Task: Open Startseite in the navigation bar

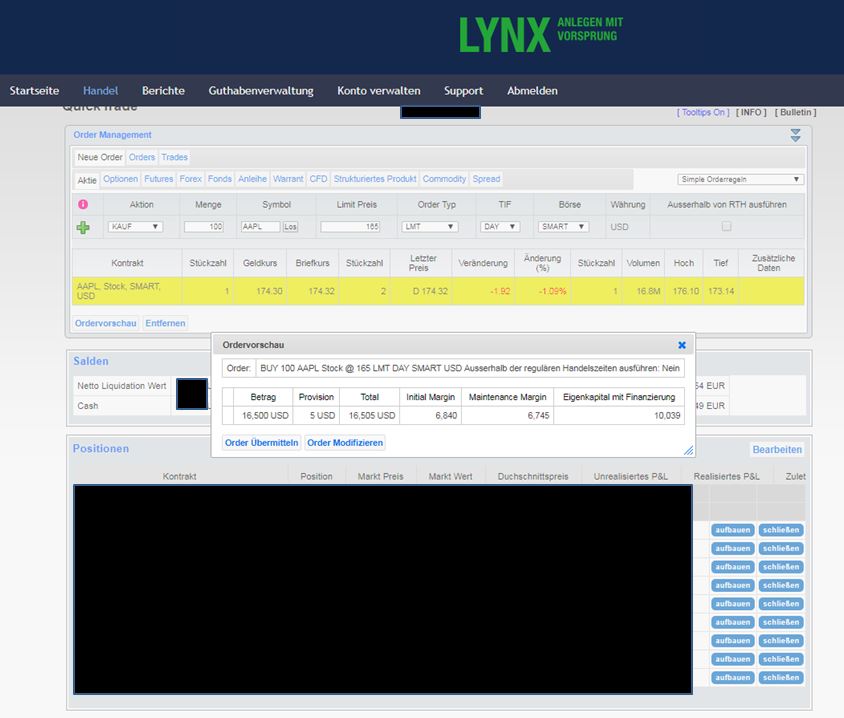Action: [x=34, y=90]
